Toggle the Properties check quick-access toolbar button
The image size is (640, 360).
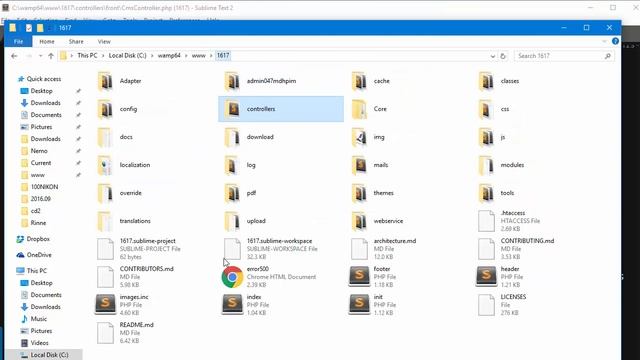point(29,28)
